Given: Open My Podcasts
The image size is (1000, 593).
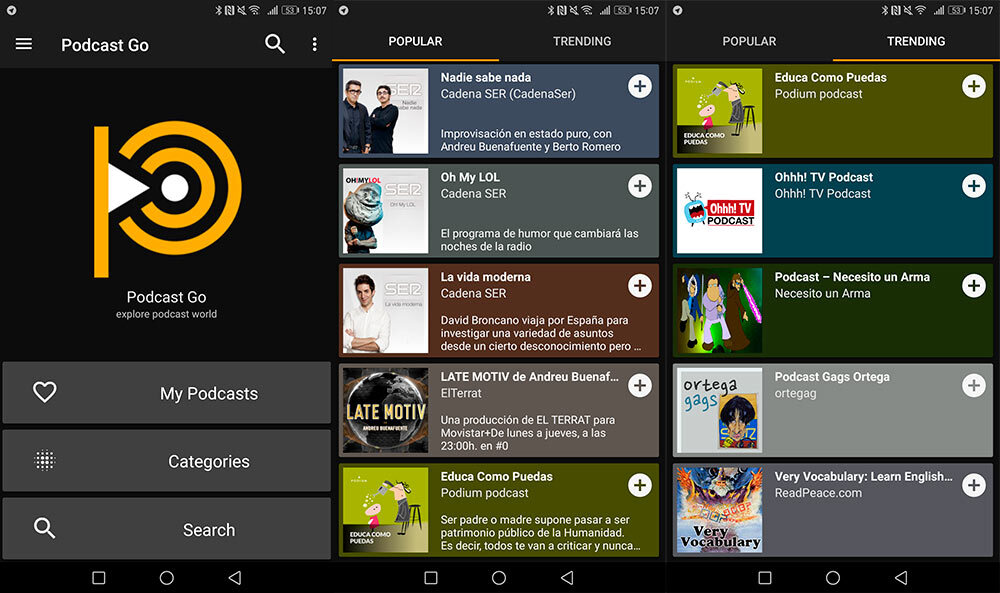Looking at the screenshot, I should [166, 393].
